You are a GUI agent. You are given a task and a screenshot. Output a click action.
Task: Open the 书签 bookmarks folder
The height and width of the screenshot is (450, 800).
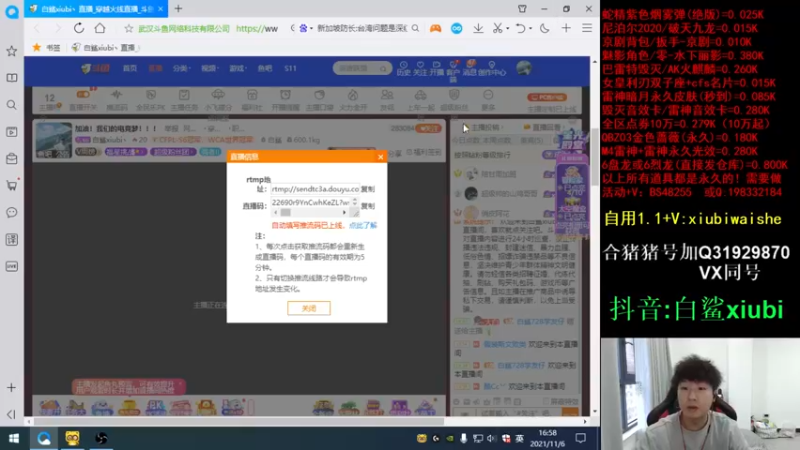[x=46, y=47]
